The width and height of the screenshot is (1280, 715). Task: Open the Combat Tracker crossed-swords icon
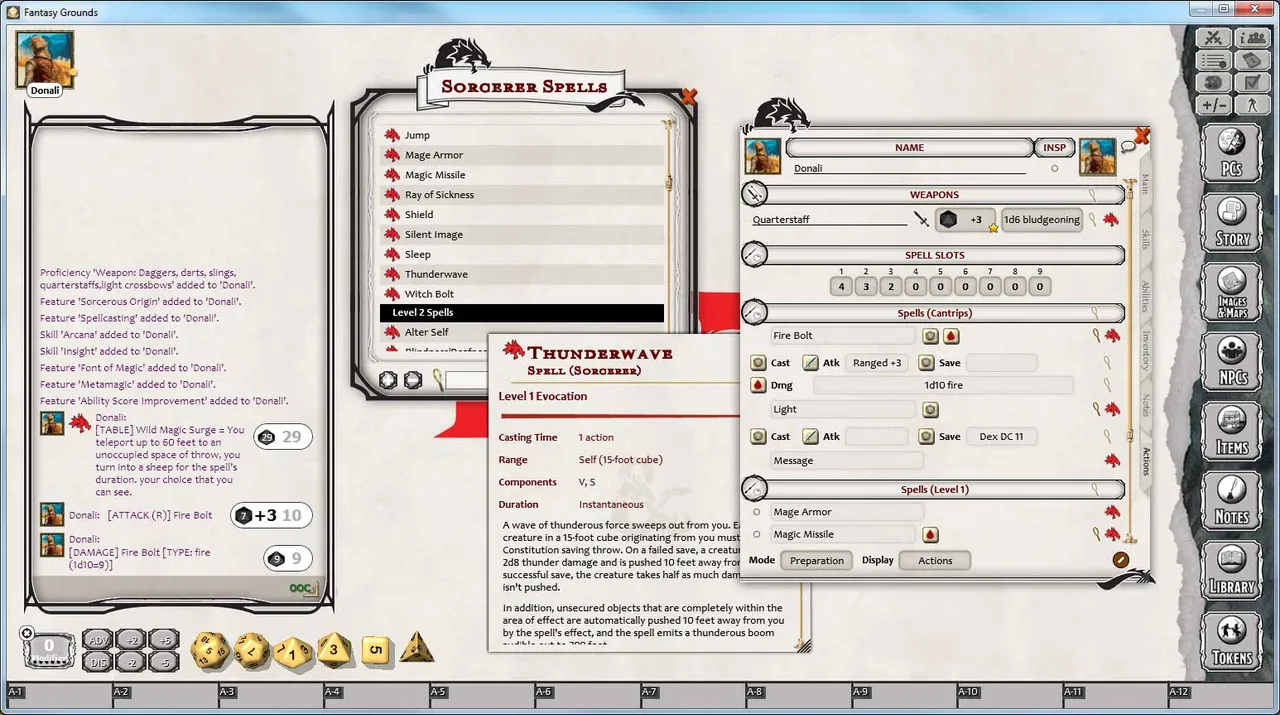1214,38
